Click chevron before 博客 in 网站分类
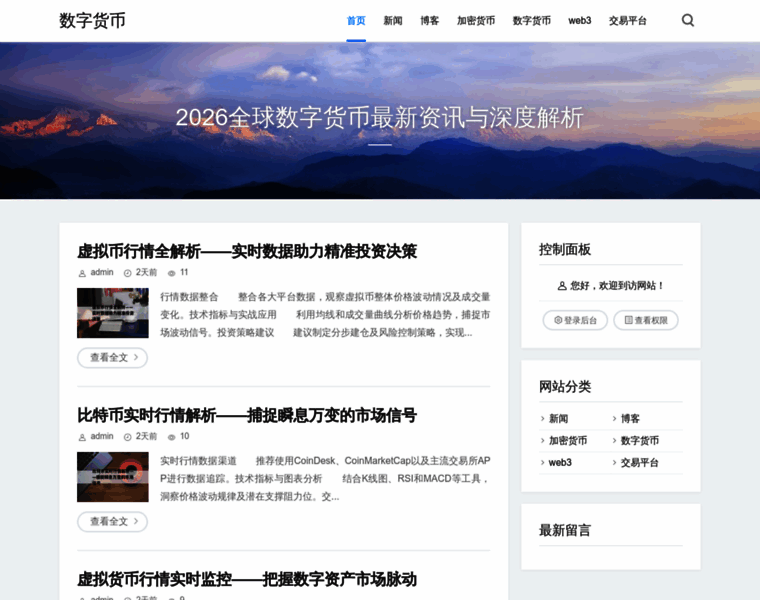 click(x=614, y=418)
